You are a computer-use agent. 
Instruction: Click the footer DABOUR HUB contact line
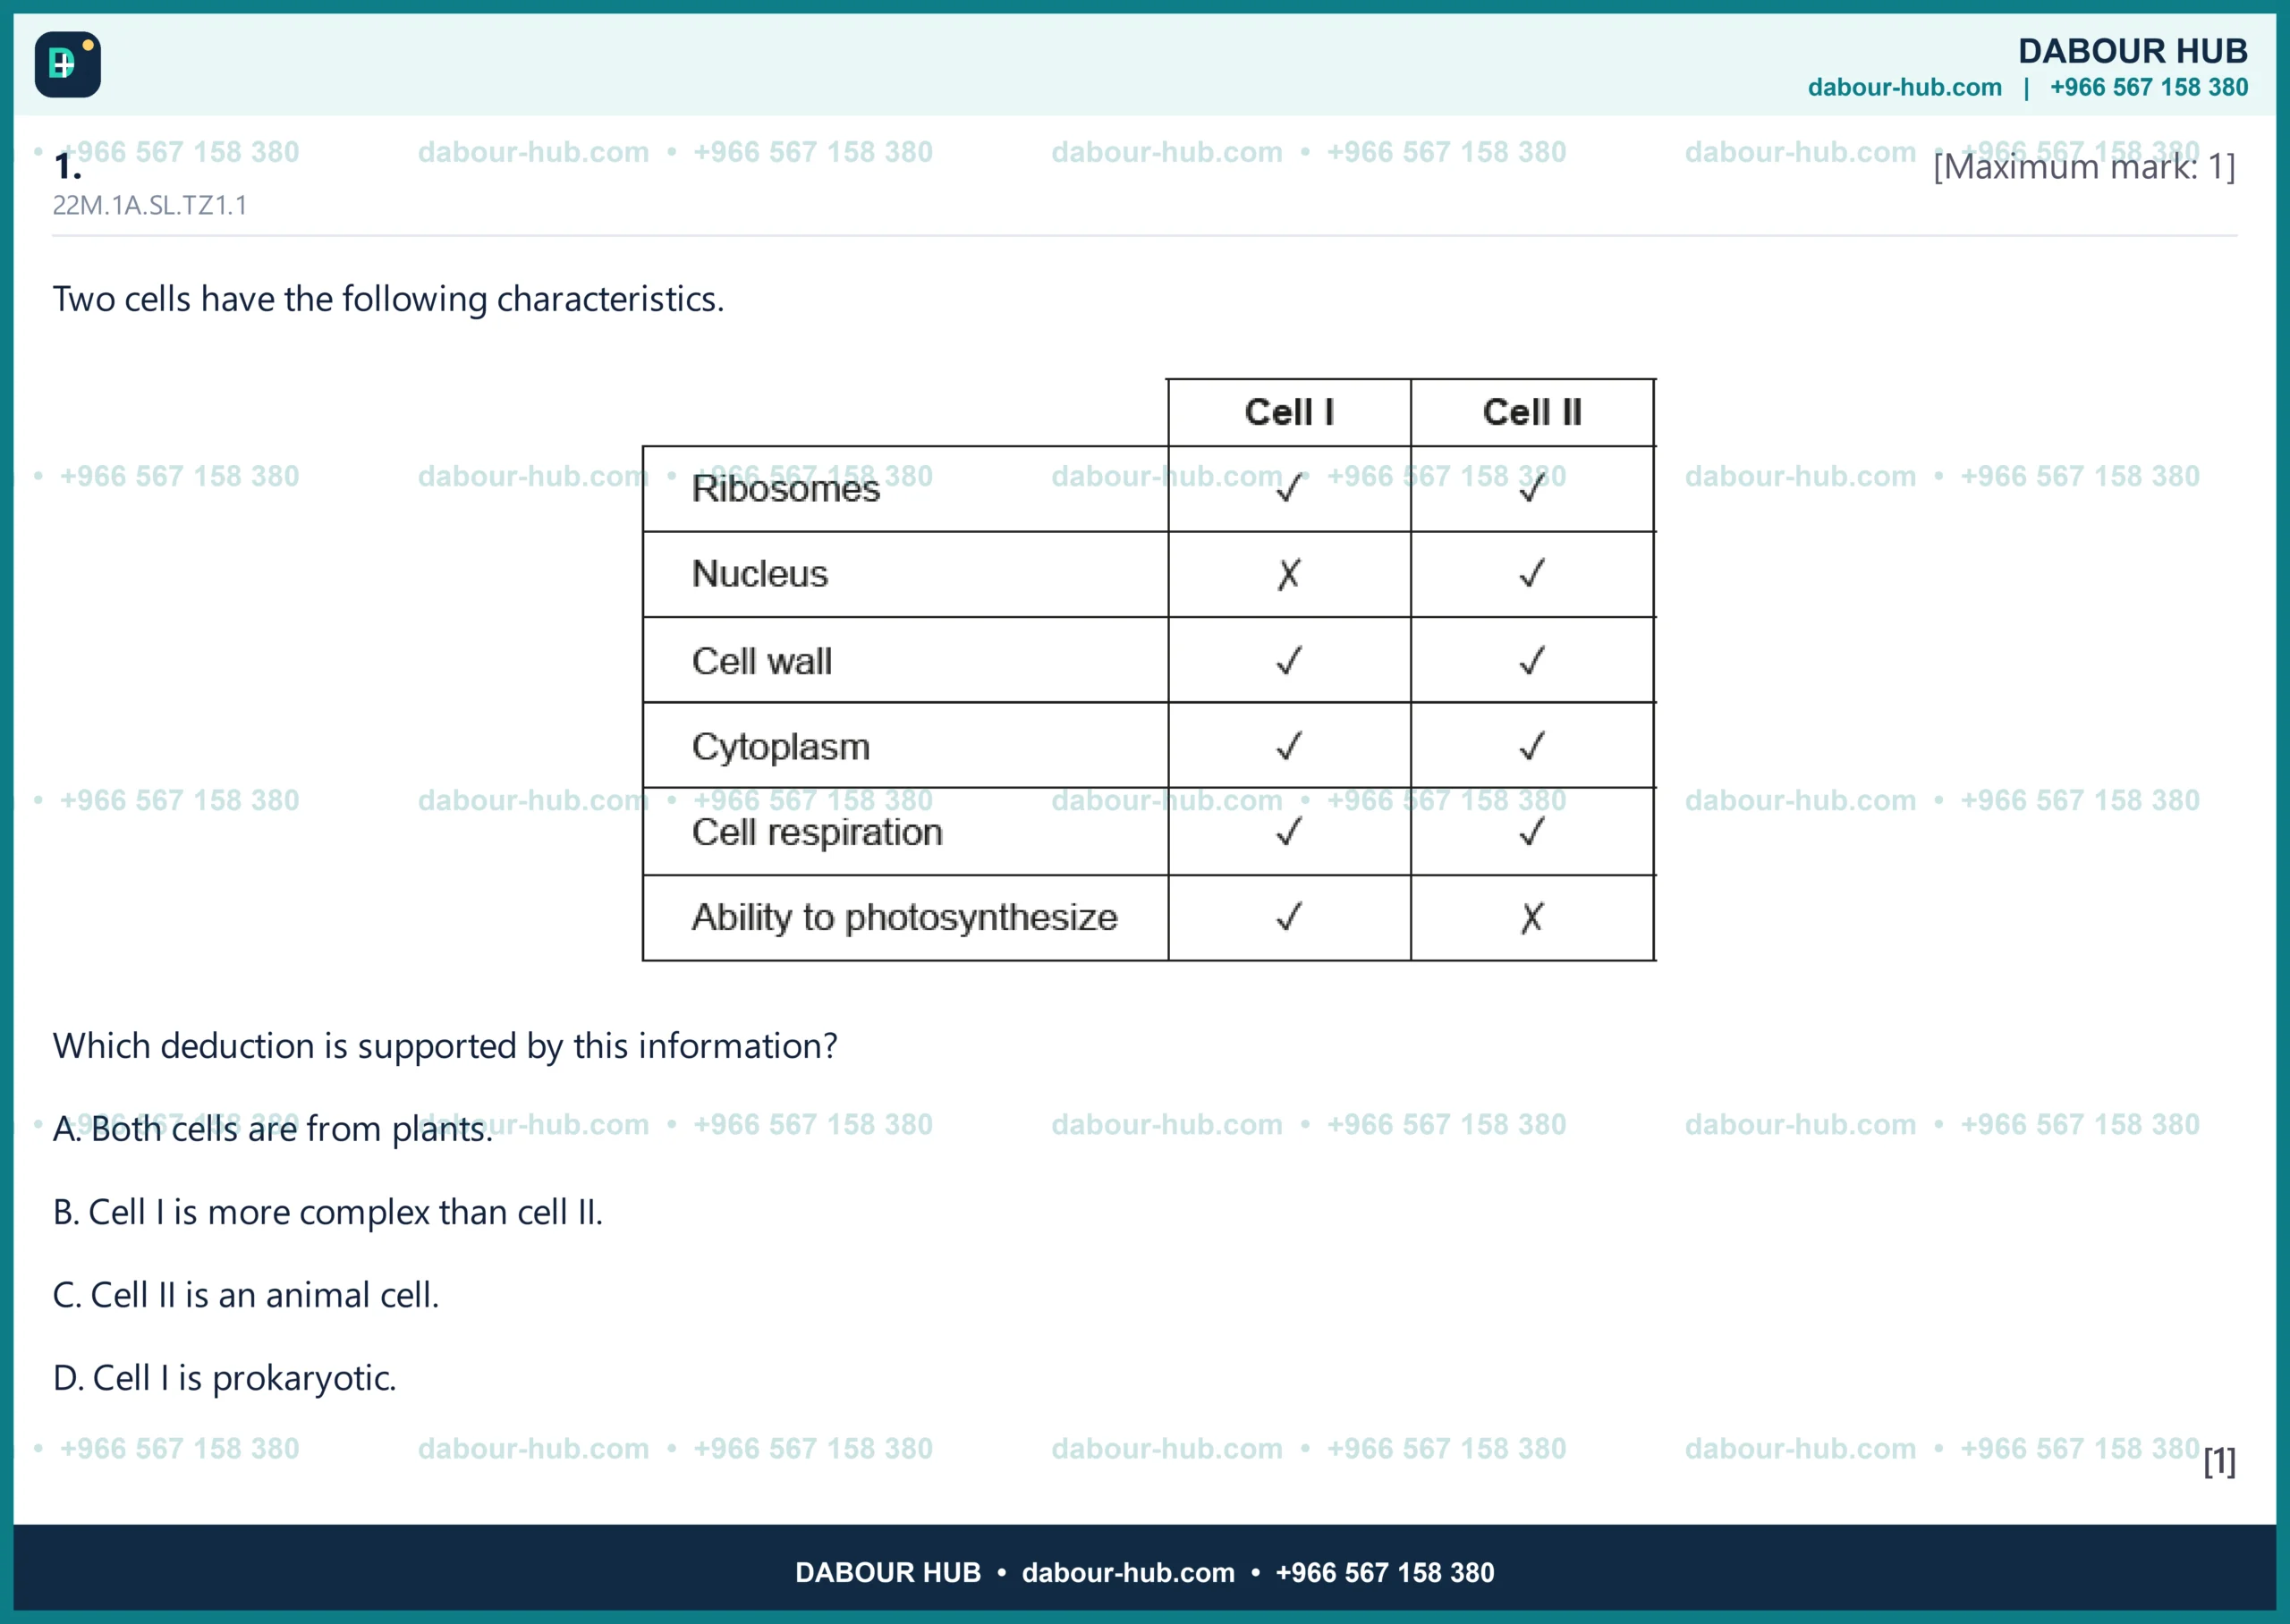[x=1145, y=1573]
